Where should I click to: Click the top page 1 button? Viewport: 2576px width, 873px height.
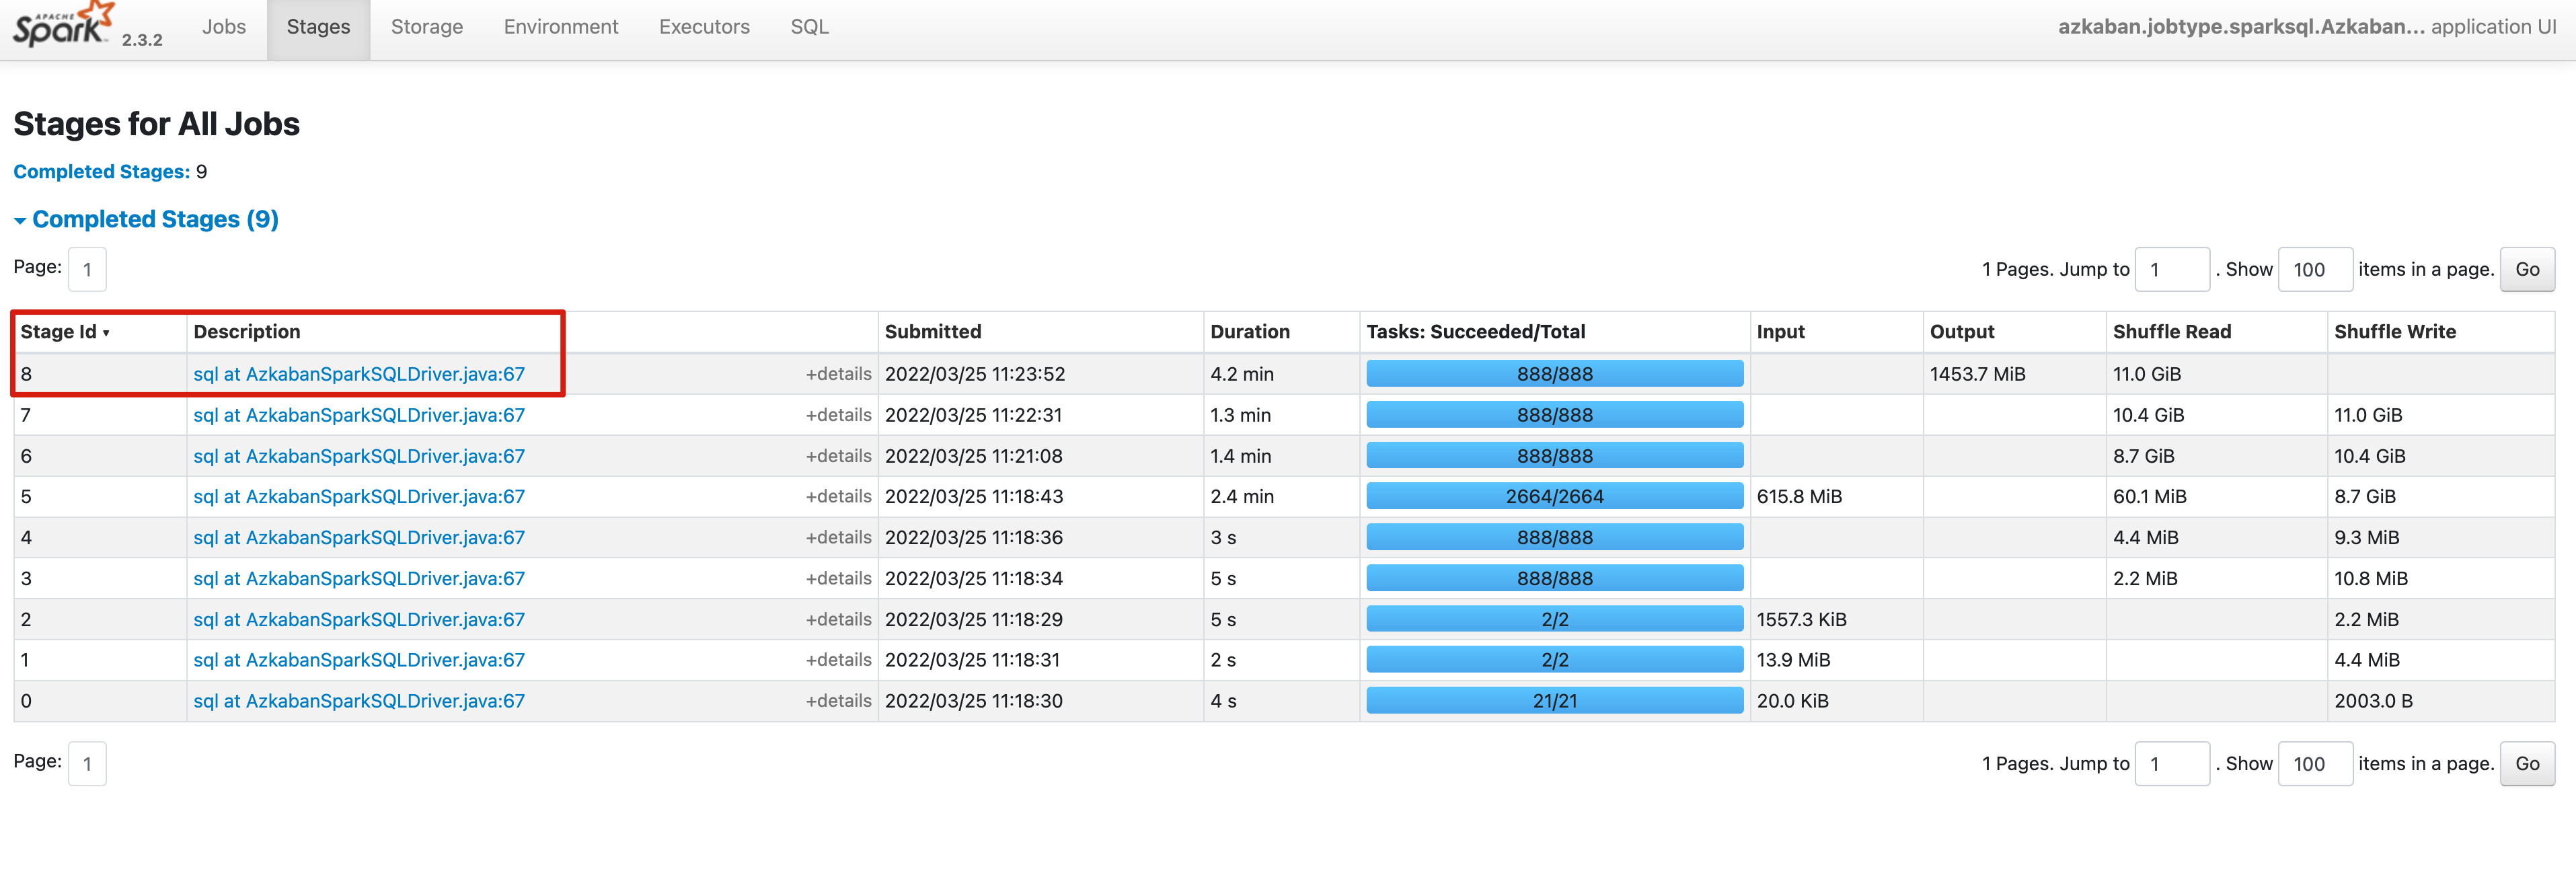pos(87,270)
